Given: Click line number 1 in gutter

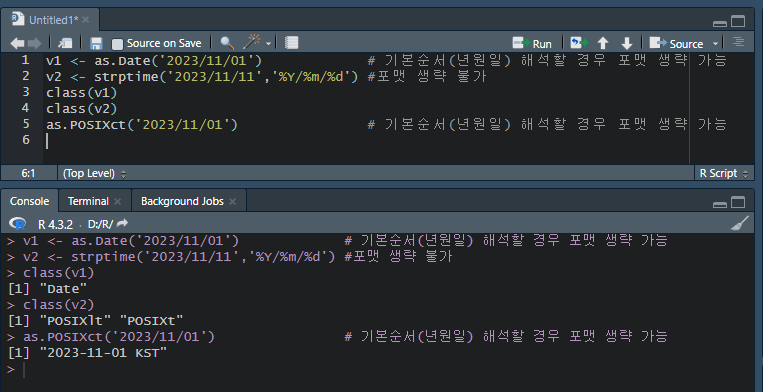Looking at the screenshot, I should tap(25, 60).
